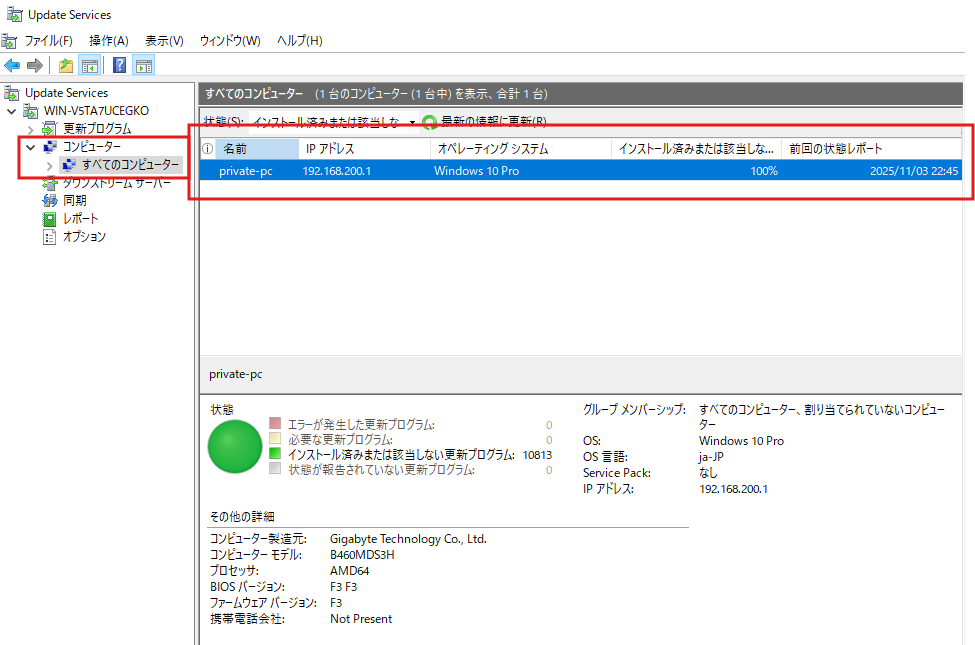Image resolution: width=975 pixels, height=645 pixels.
Task: Click the blue back arrow icon
Action: click(11, 65)
